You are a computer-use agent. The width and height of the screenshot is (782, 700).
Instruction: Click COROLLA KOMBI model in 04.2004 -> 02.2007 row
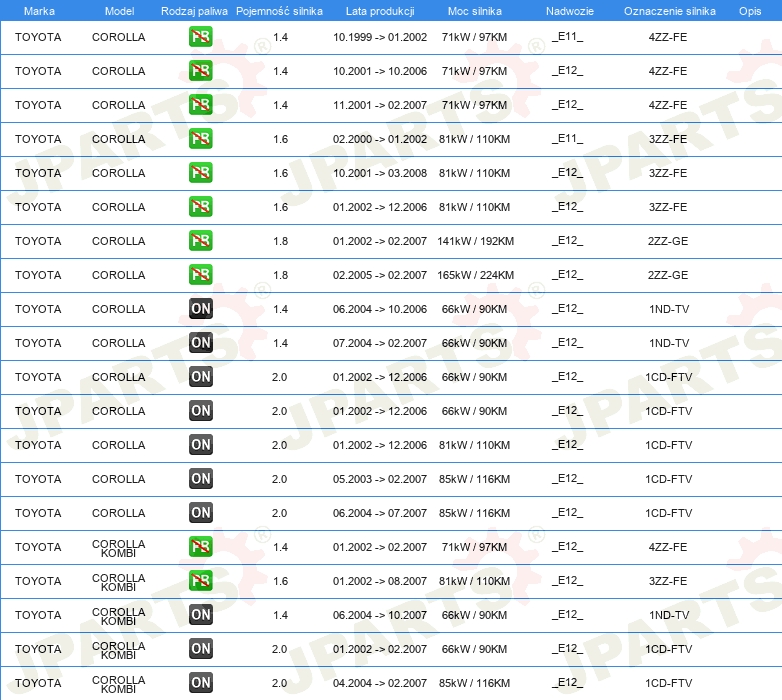pyautogui.click(x=119, y=684)
